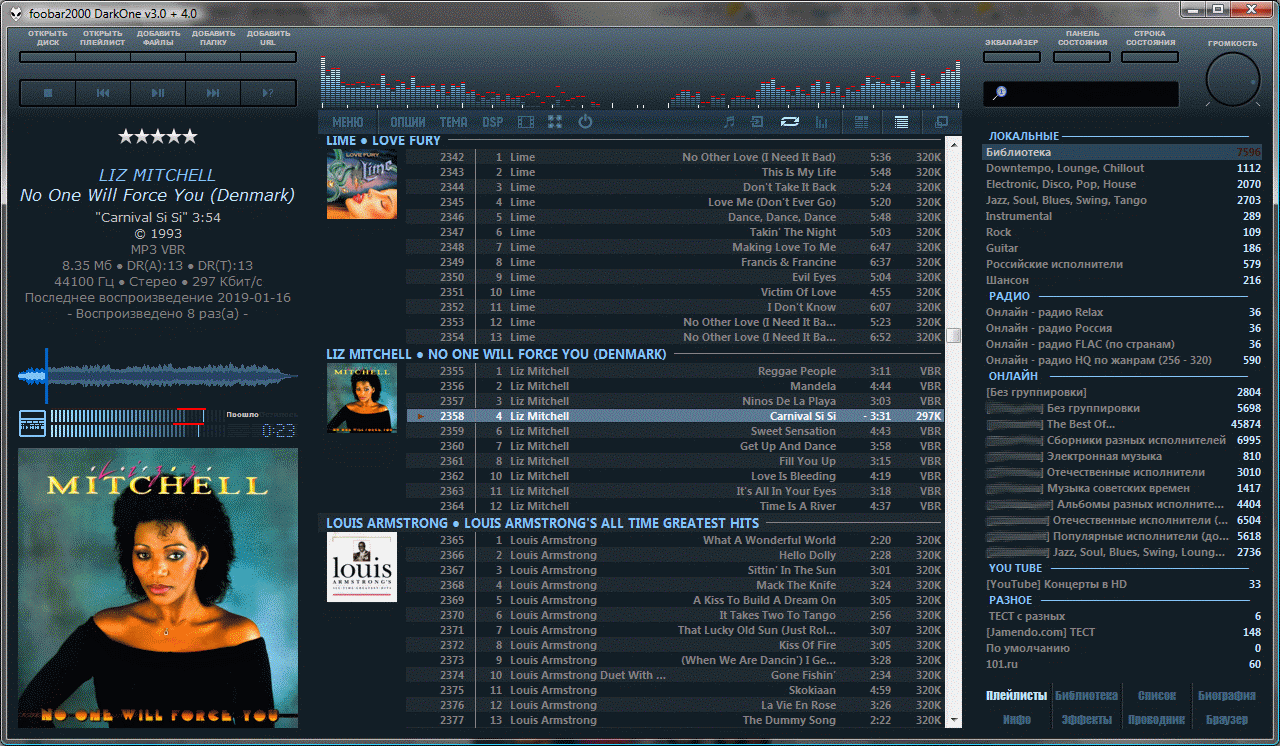The width and height of the screenshot is (1280, 746).
Task: Click the Louis Armstrong album thumbnail
Action: click(x=362, y=567)
